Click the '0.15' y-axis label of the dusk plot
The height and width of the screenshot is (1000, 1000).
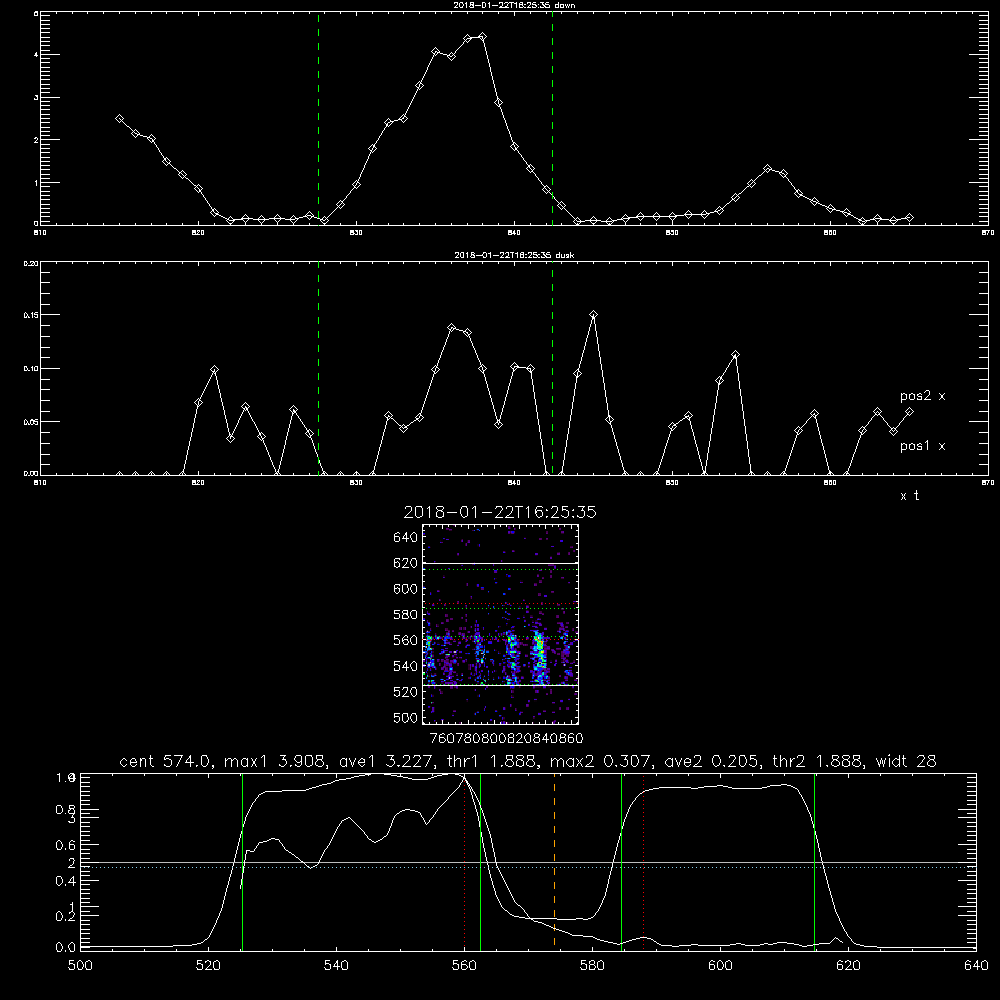tap(31, 315)
